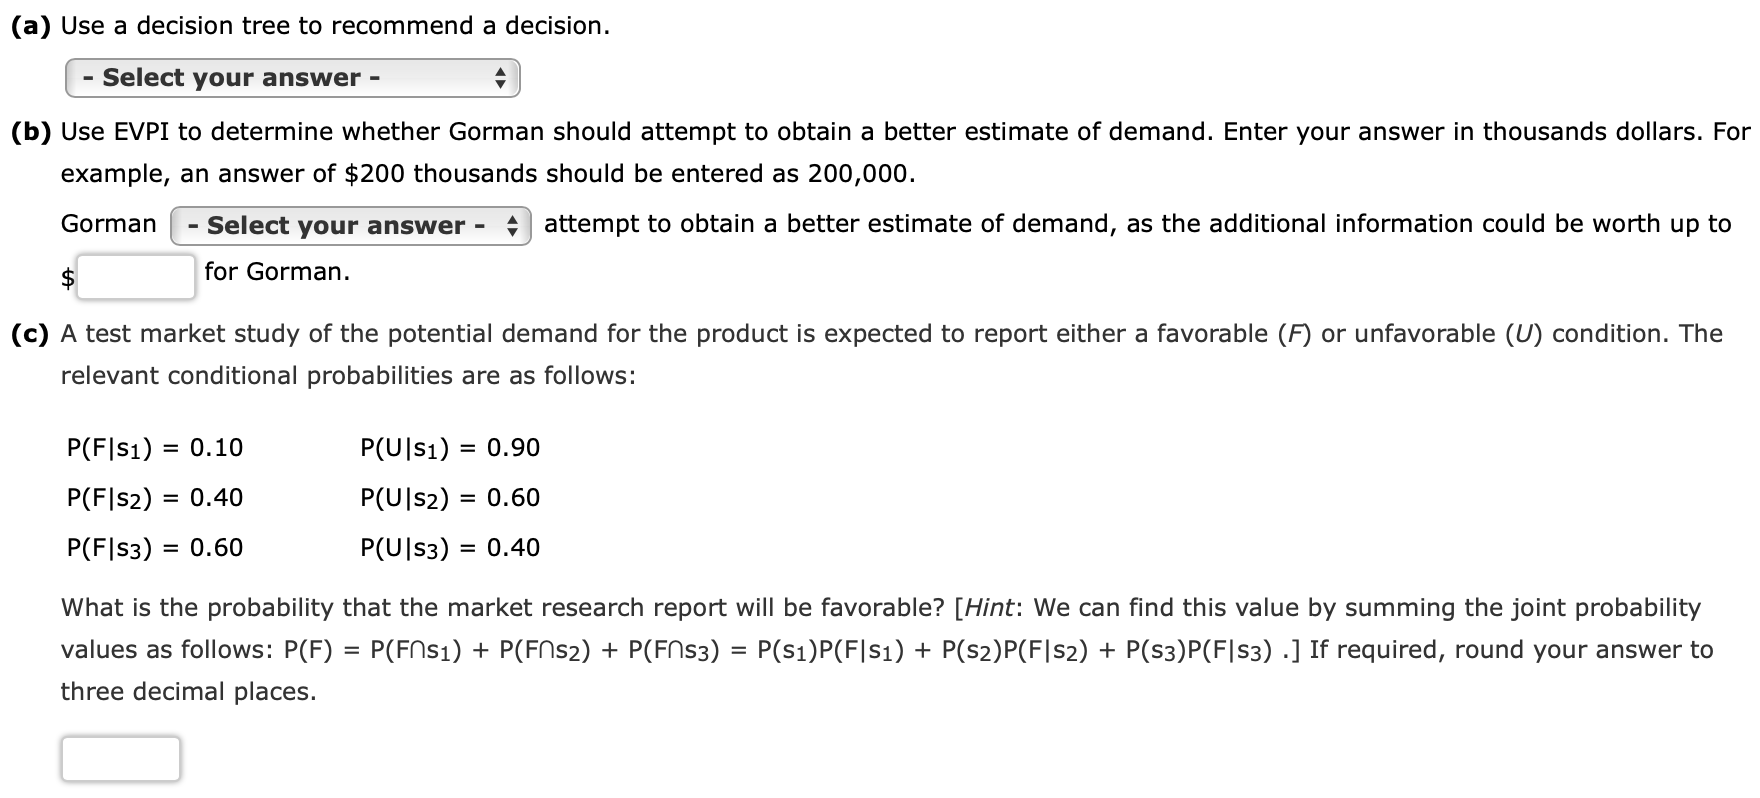Click the P(F|s1) = 0.10 value
The image size is (1760, 798).
[x=153, y=448]
